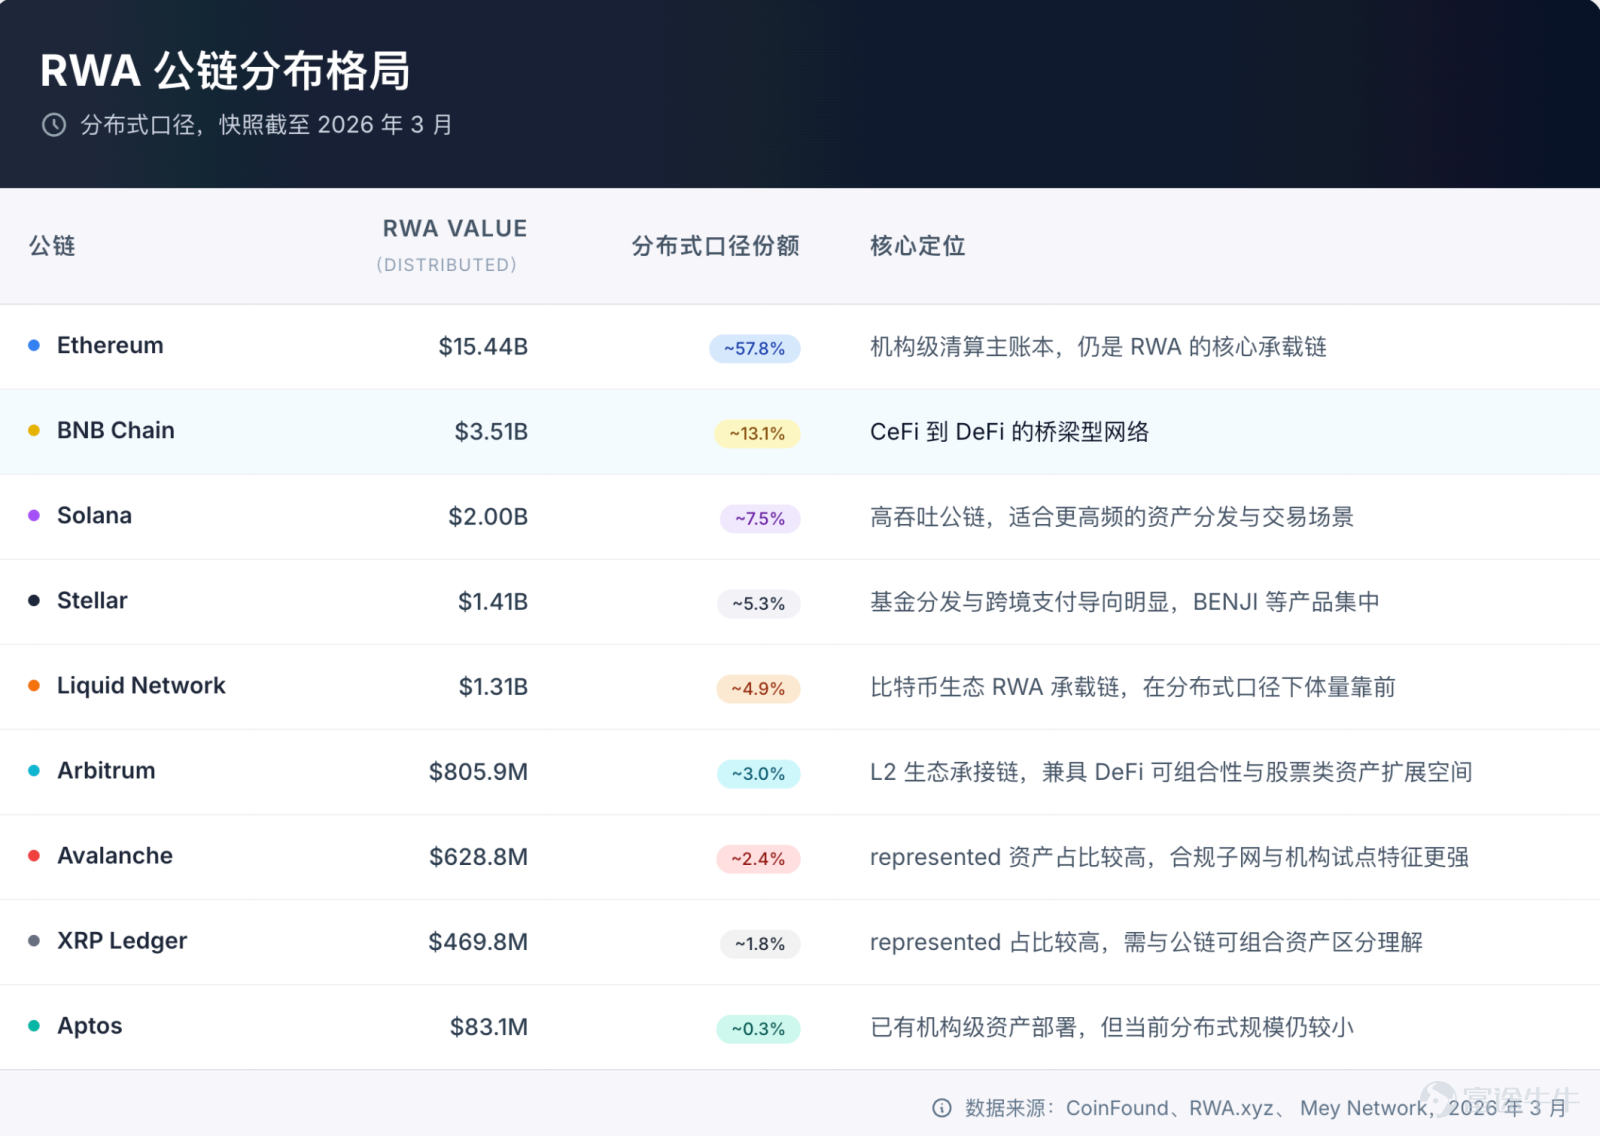Click the subtitle 分布式口径，快照截至 2026 年 3 月

(267, 125)
